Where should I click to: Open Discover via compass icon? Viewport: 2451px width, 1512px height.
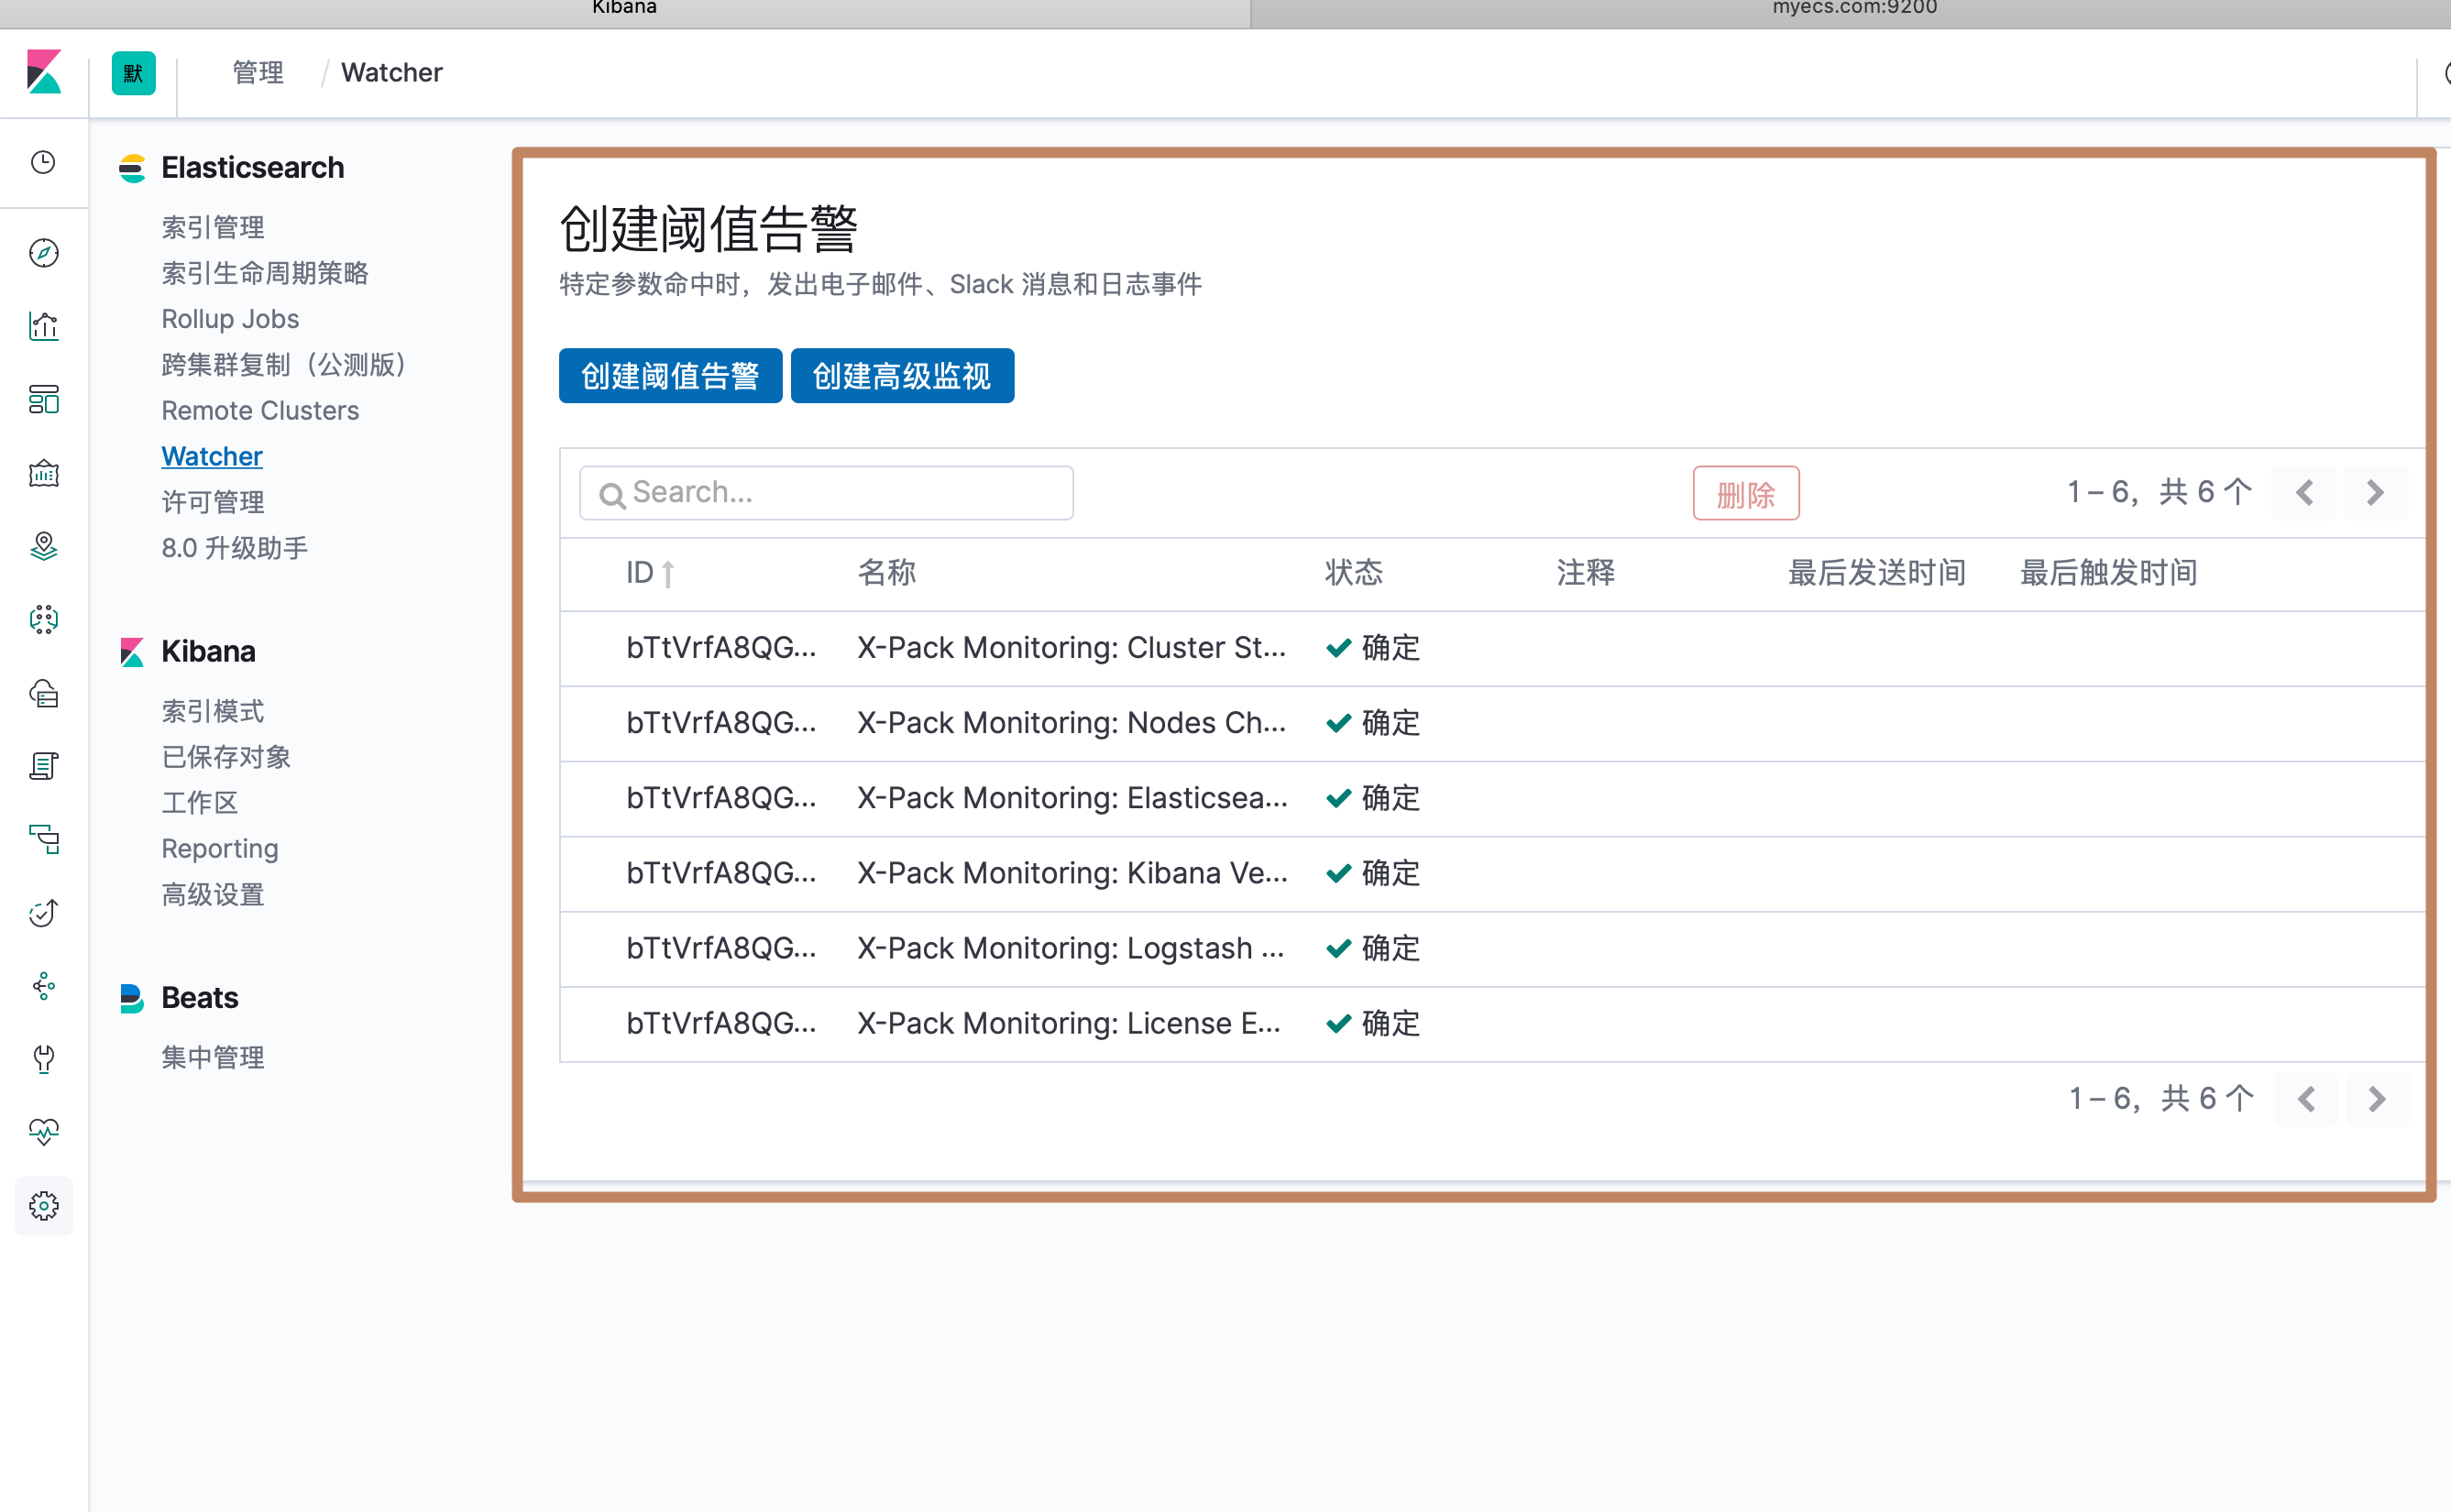point(43,253)
